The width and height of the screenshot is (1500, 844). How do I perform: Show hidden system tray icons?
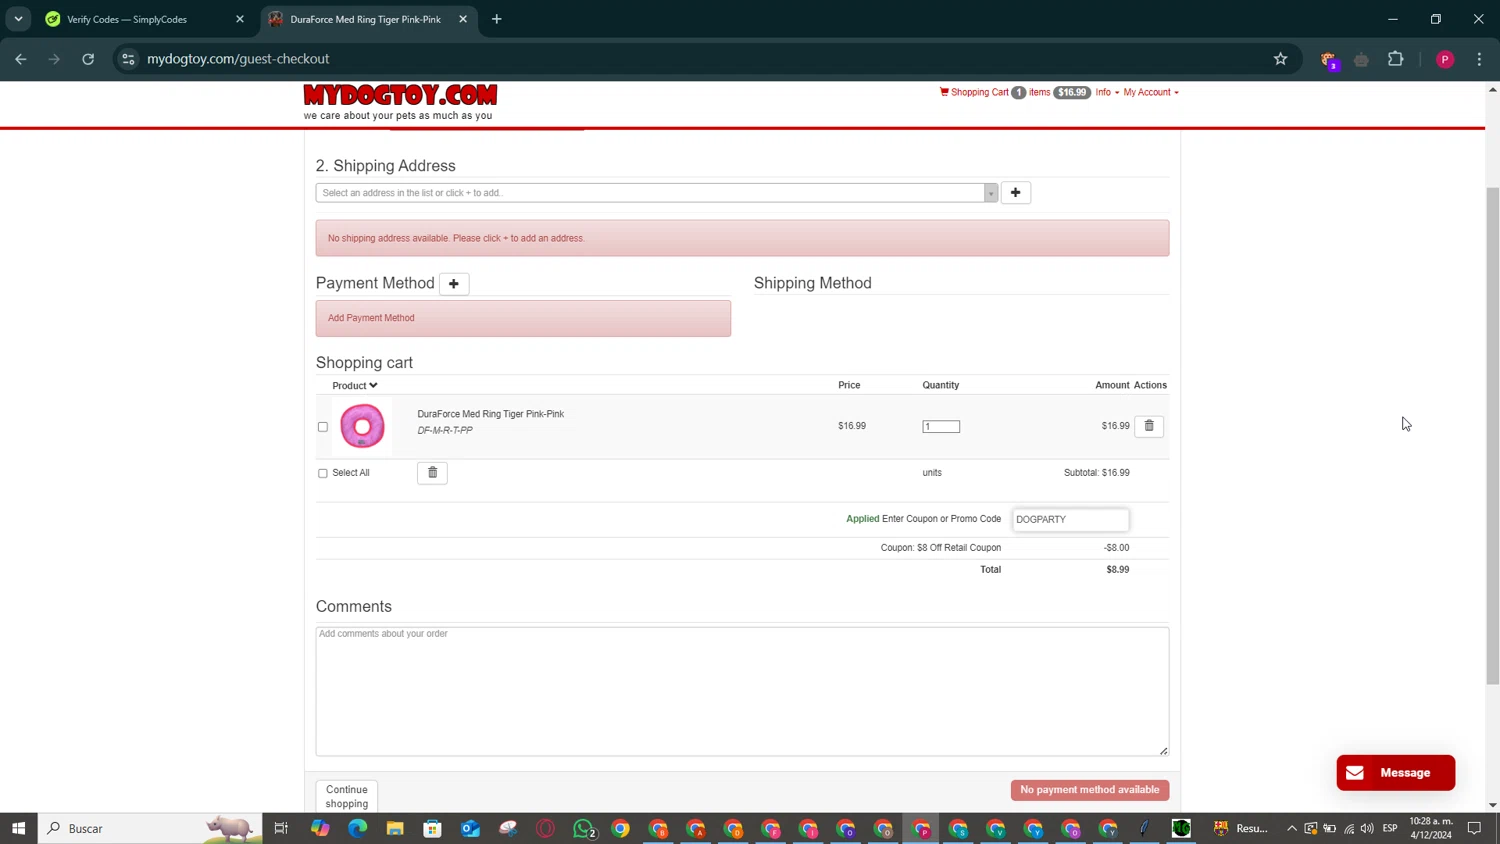point(1292,828)
